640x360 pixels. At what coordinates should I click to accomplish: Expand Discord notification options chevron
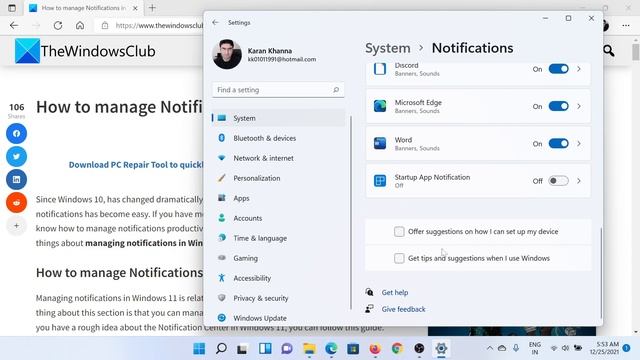coord(579,69)
